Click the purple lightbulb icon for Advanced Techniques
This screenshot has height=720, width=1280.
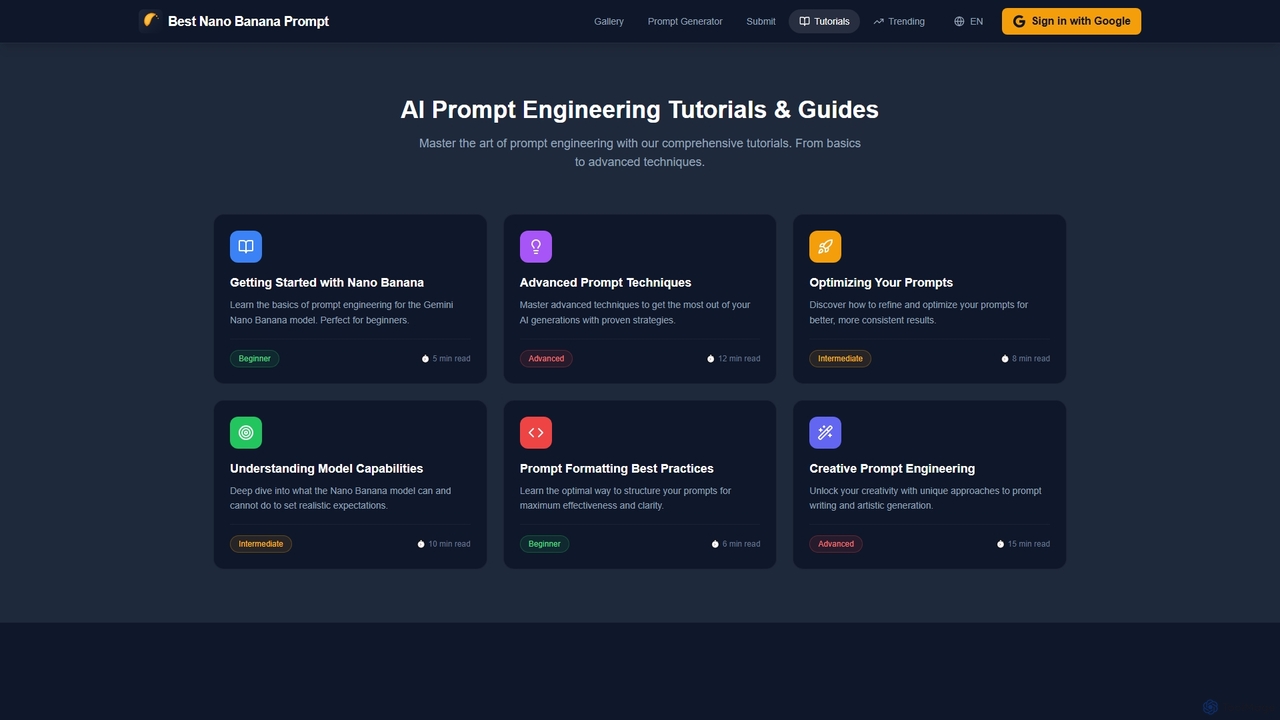(x=536, y=247)
